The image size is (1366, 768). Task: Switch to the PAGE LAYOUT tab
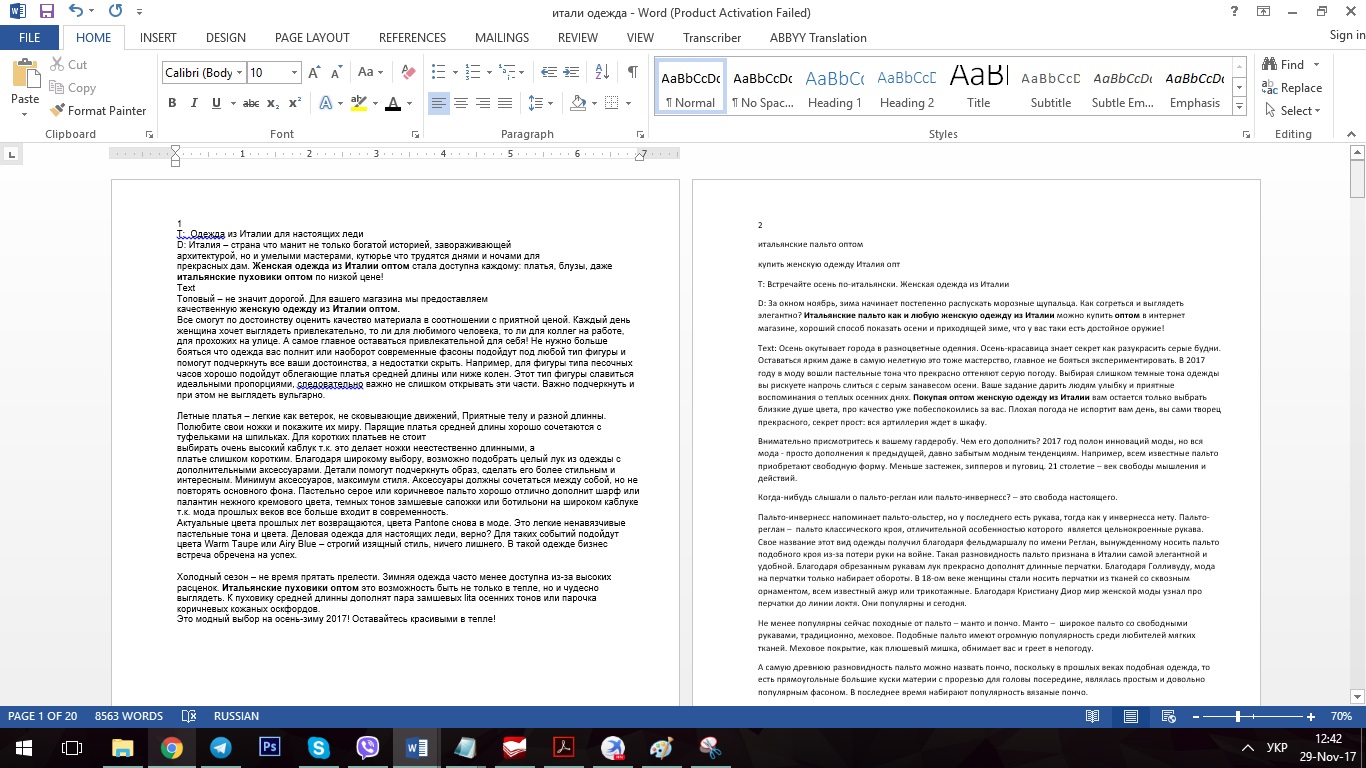pos(312,38)
